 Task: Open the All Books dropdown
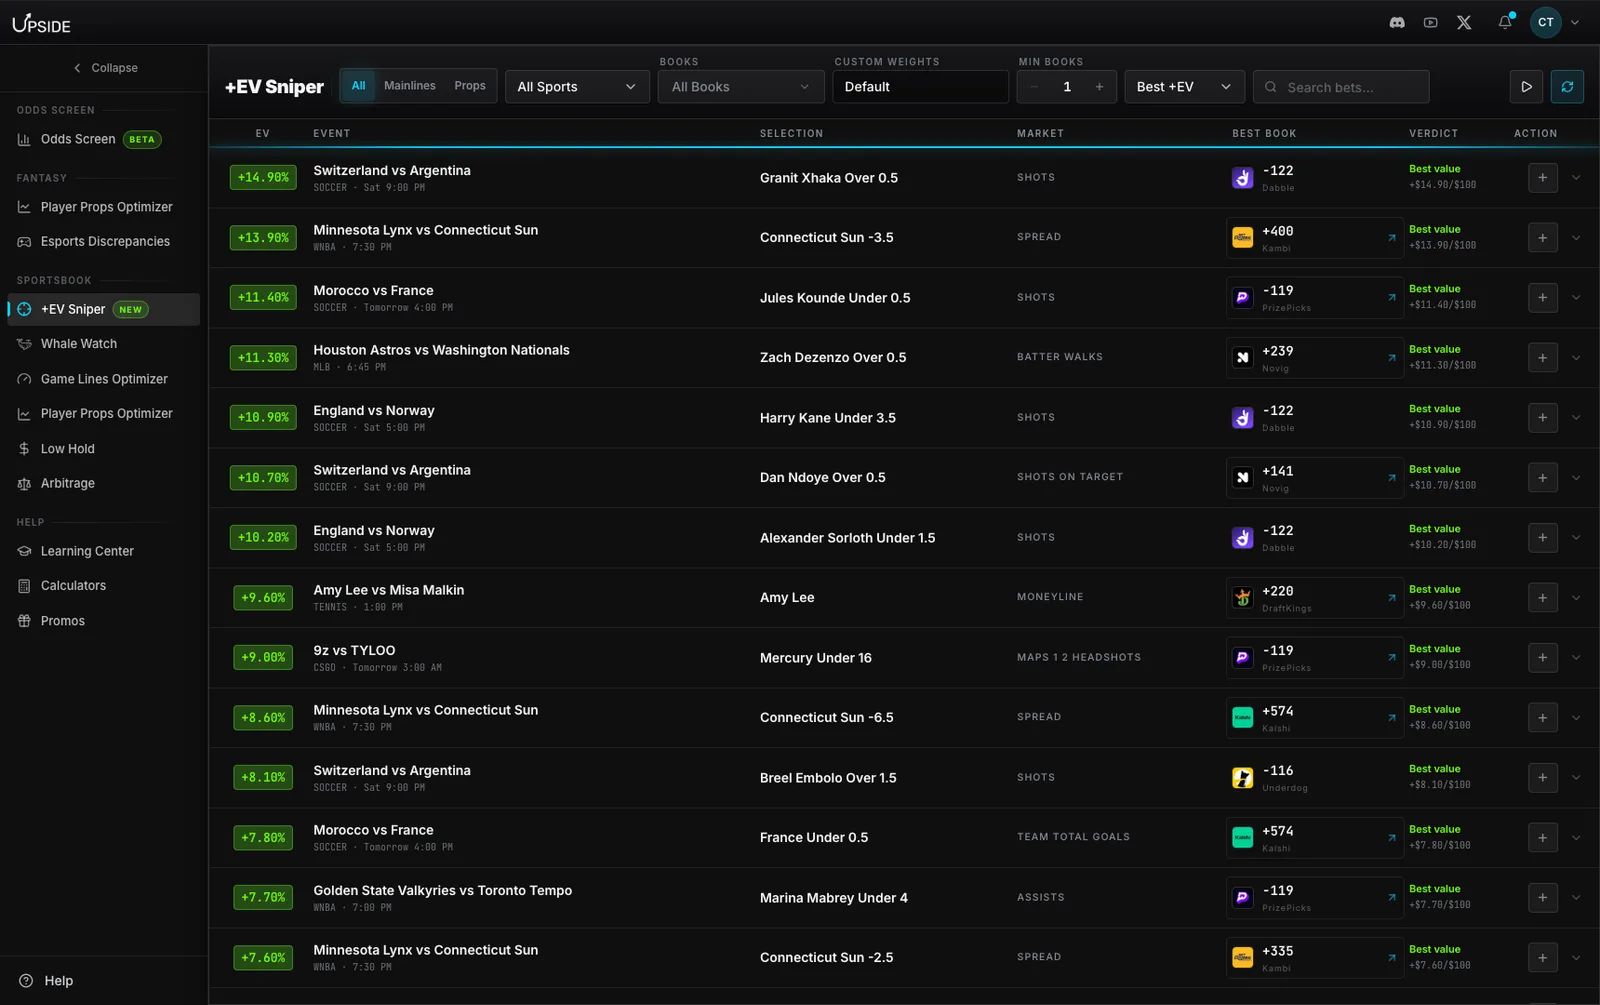[x=740, y=87]
